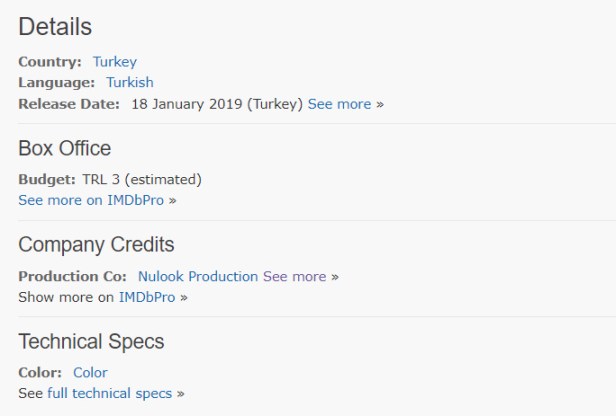Click the bold Budget label

pyautogui.click(x=46, y=180)
